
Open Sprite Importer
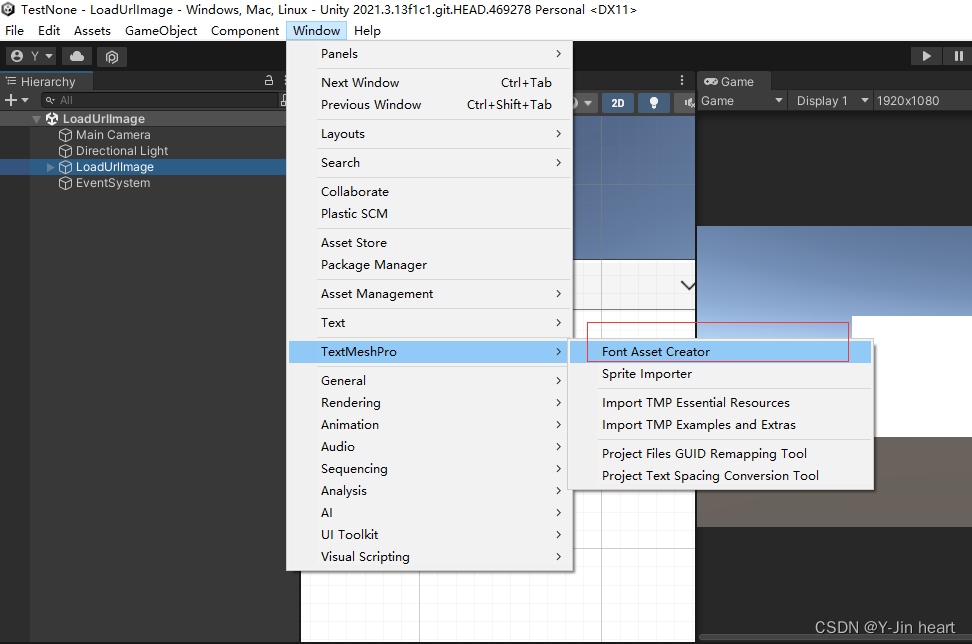721,374
